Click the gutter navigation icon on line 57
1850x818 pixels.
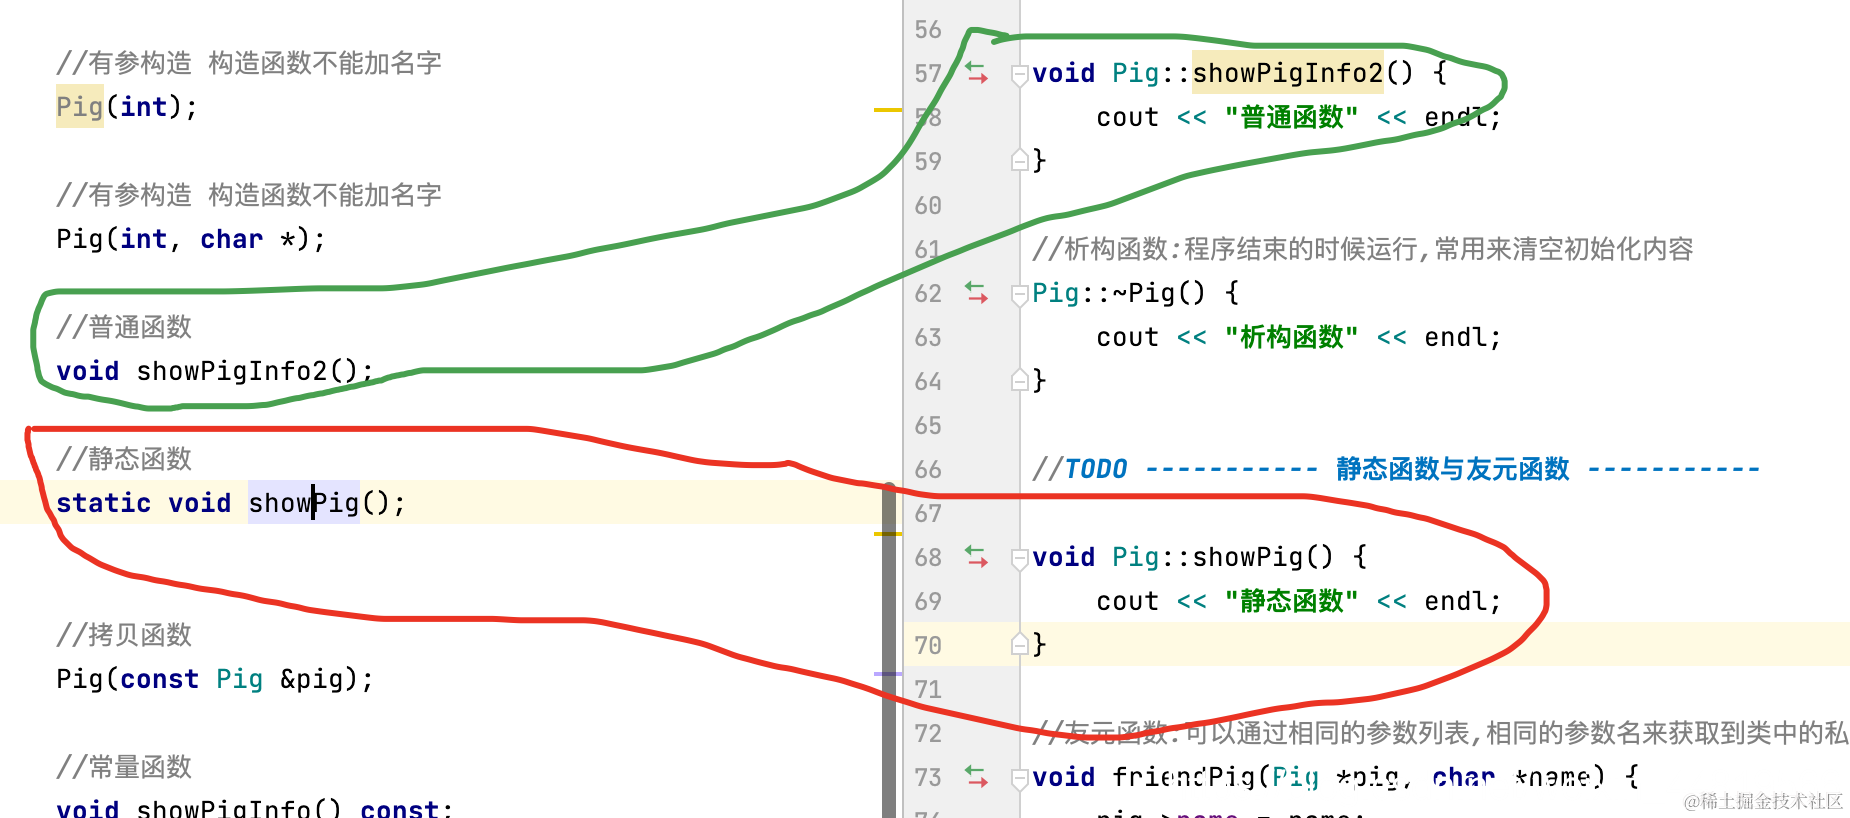977,73
